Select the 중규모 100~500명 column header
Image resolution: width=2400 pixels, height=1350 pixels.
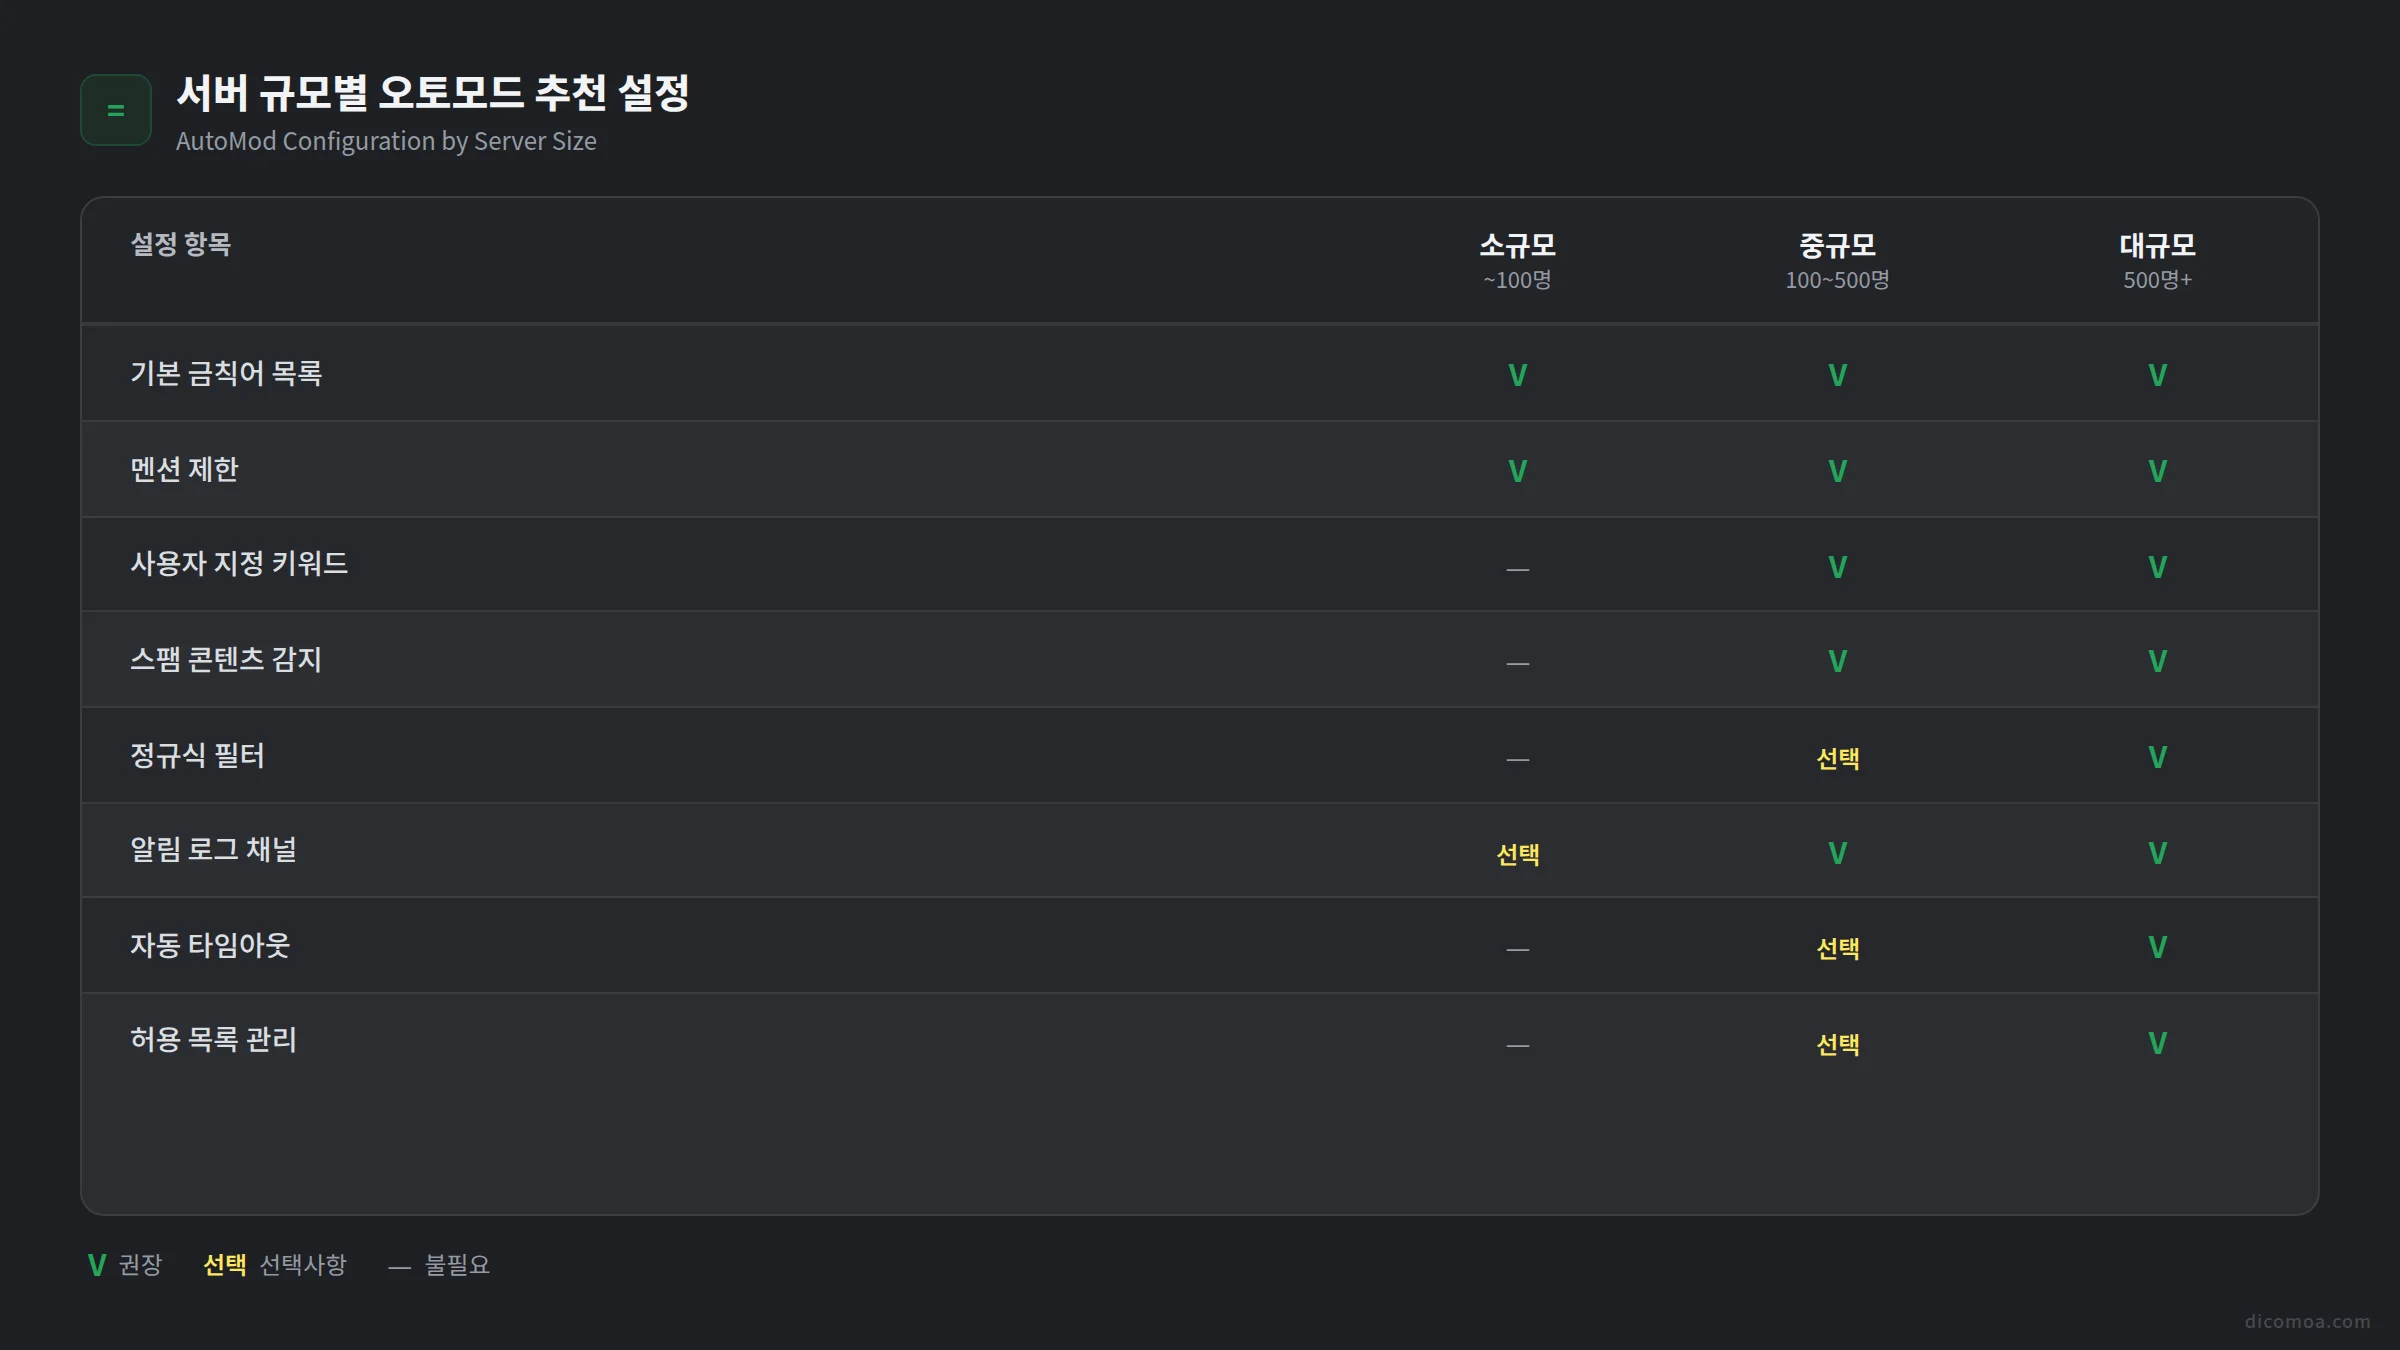tap(1837, 261)
